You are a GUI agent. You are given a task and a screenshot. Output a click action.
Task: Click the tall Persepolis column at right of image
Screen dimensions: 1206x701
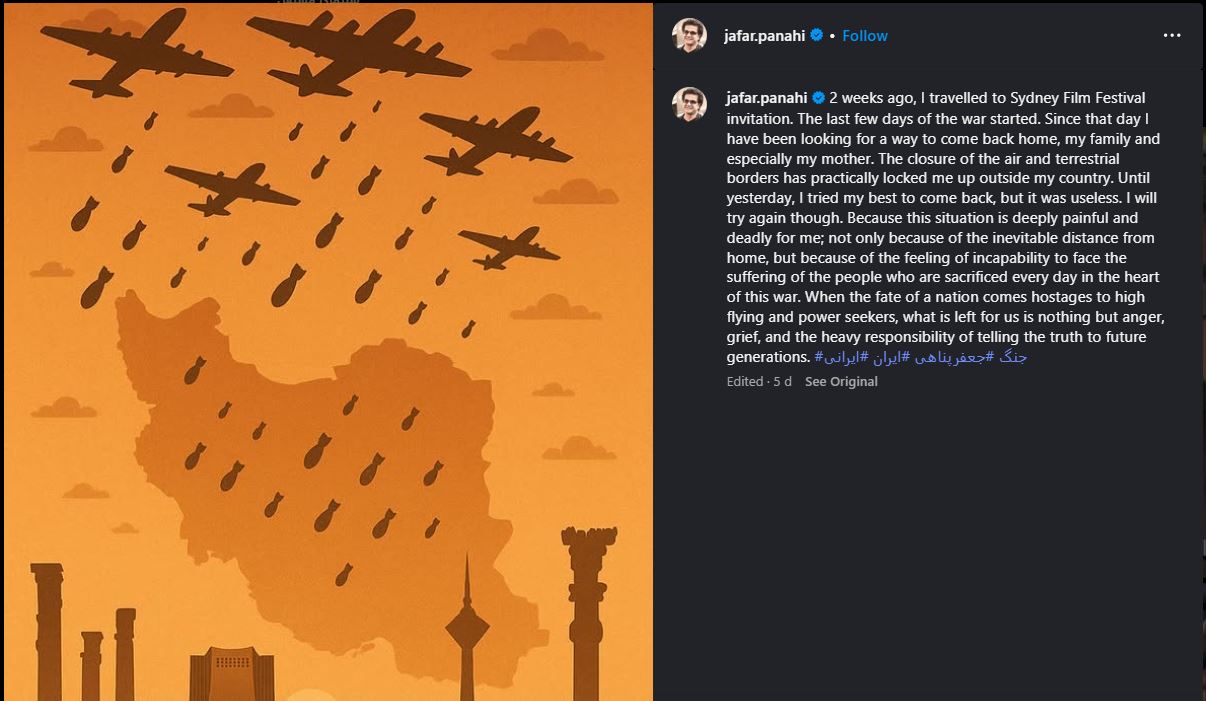coord(587,610)
